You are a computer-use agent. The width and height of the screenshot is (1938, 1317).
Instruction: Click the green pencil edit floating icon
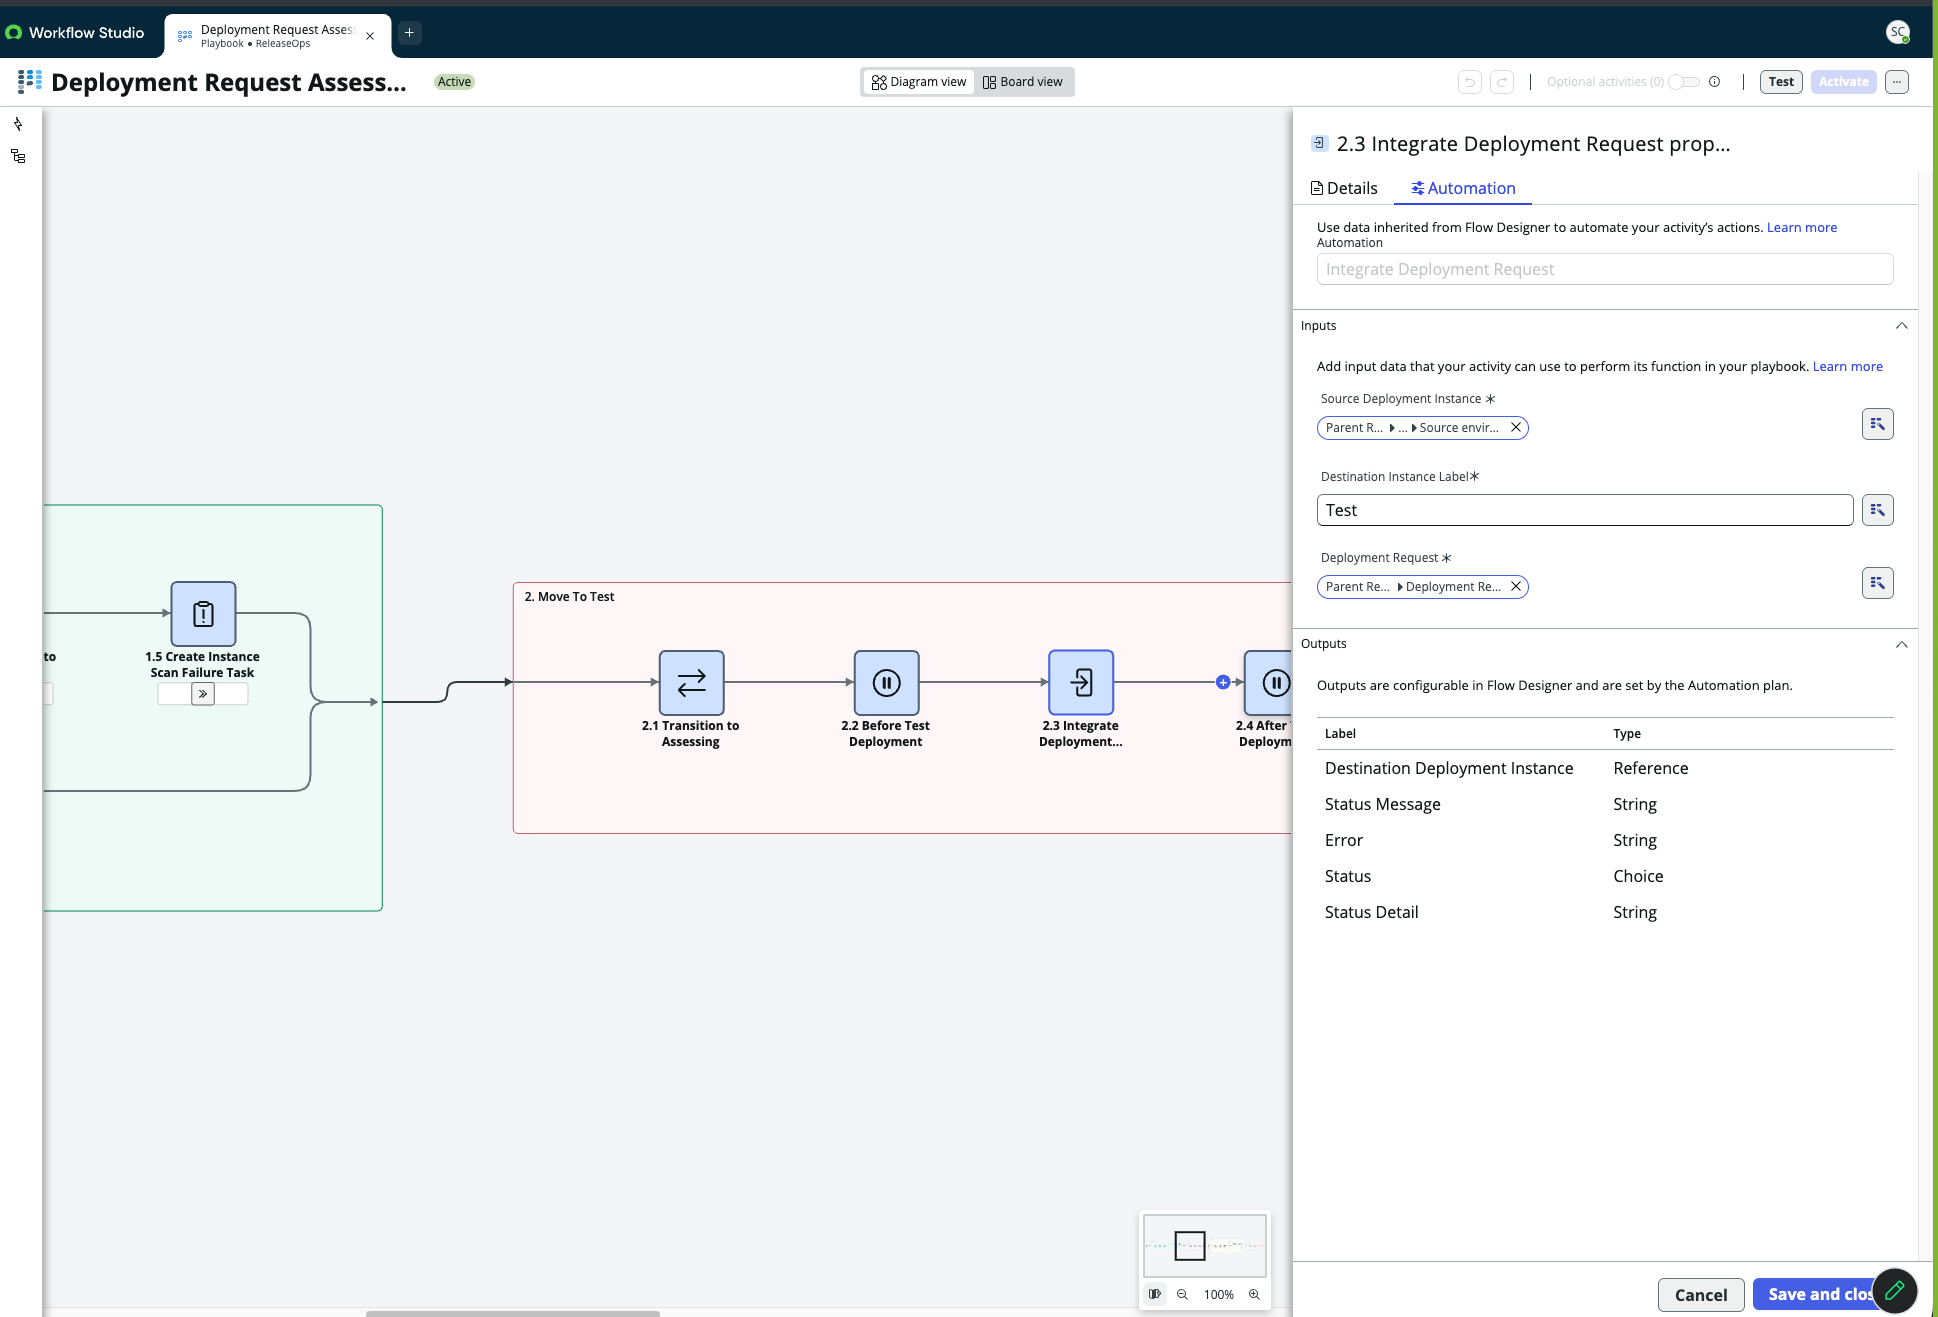[1894, 1291]
